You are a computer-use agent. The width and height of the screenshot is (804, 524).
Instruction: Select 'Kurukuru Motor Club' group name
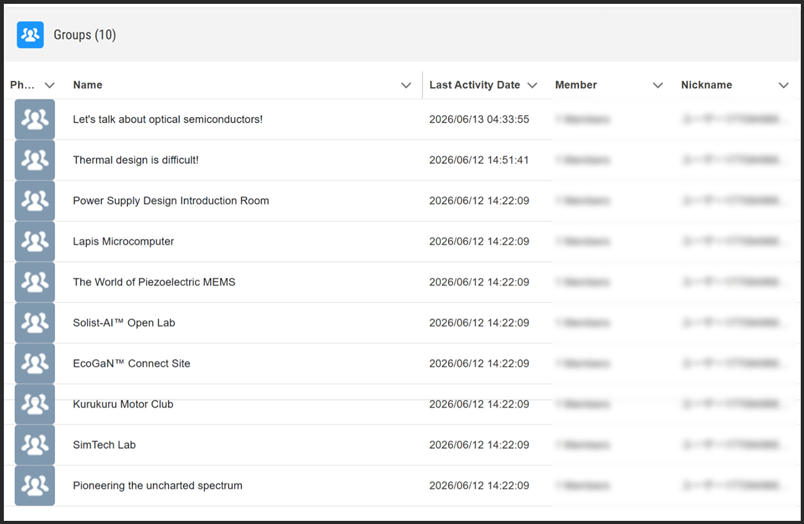click(123, 404)
